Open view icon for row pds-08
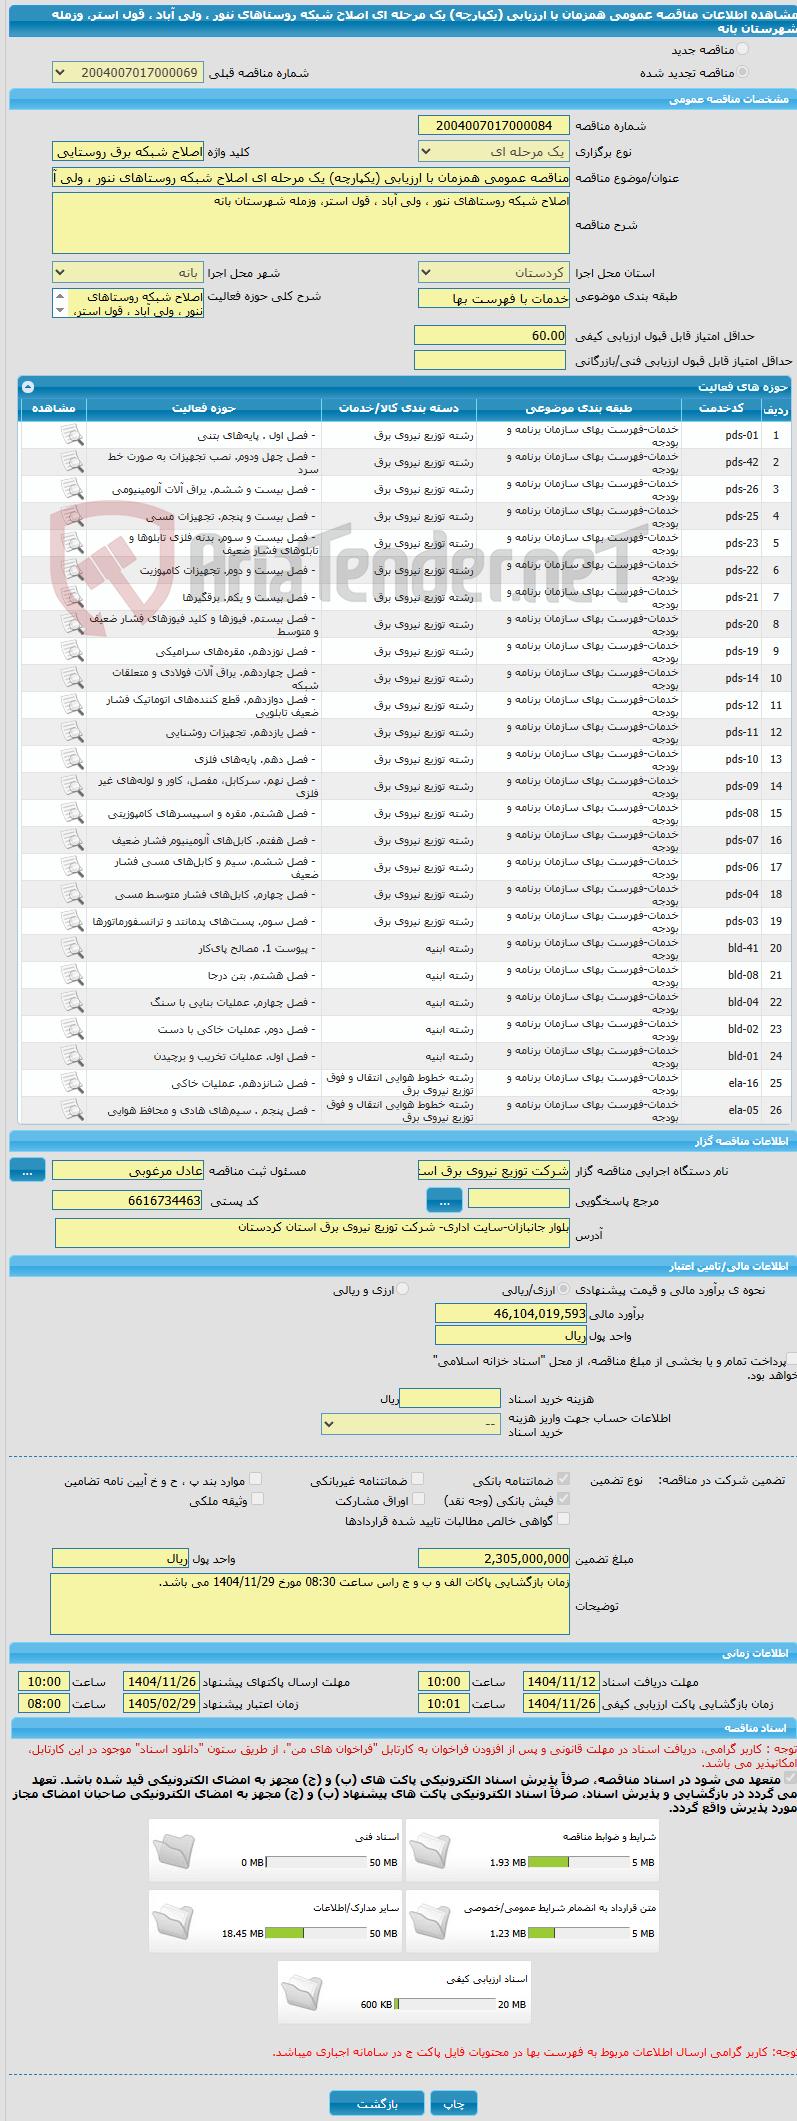This screenshot has width=797, height=2121. tap(72, 813)
